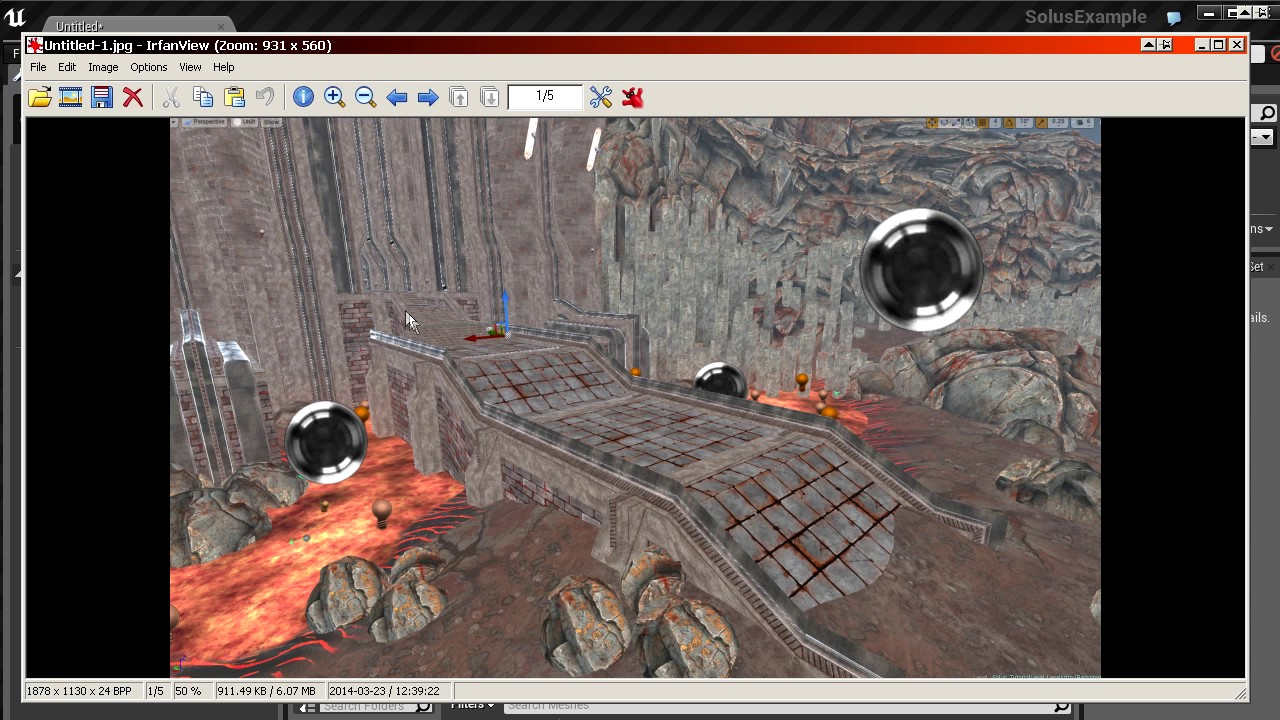Delete the file with the red X icon

[x=133, y=97]
